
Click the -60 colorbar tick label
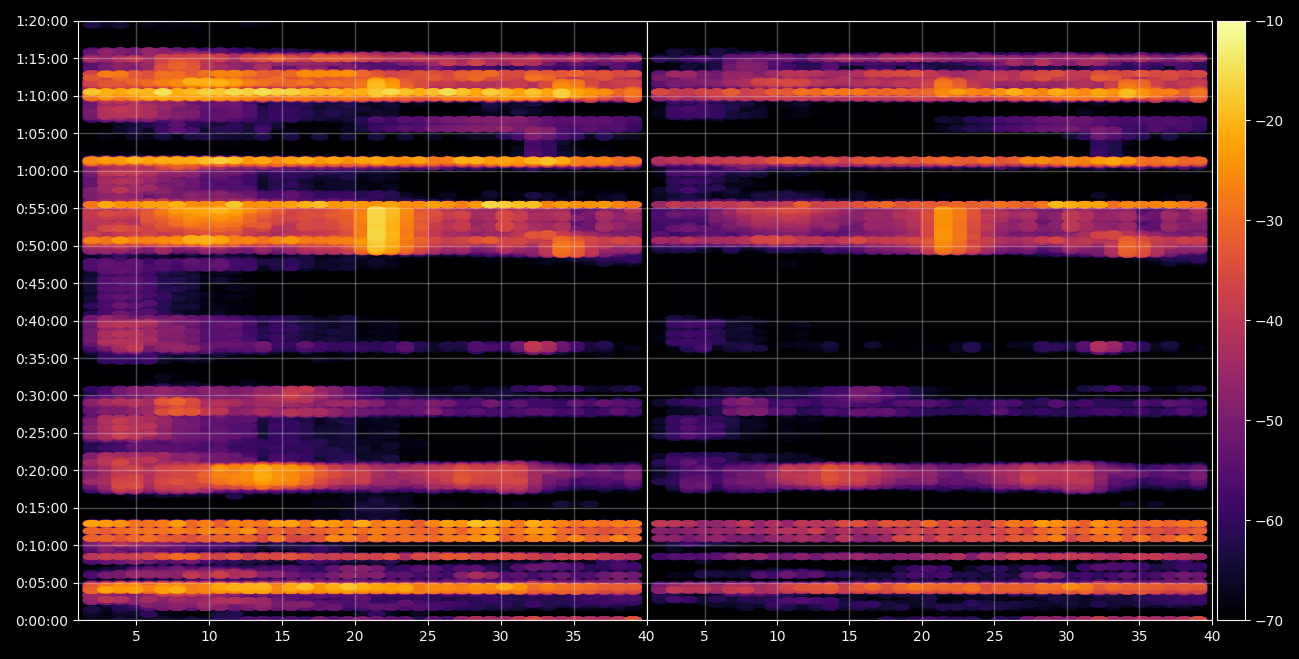click(1269, 521)
